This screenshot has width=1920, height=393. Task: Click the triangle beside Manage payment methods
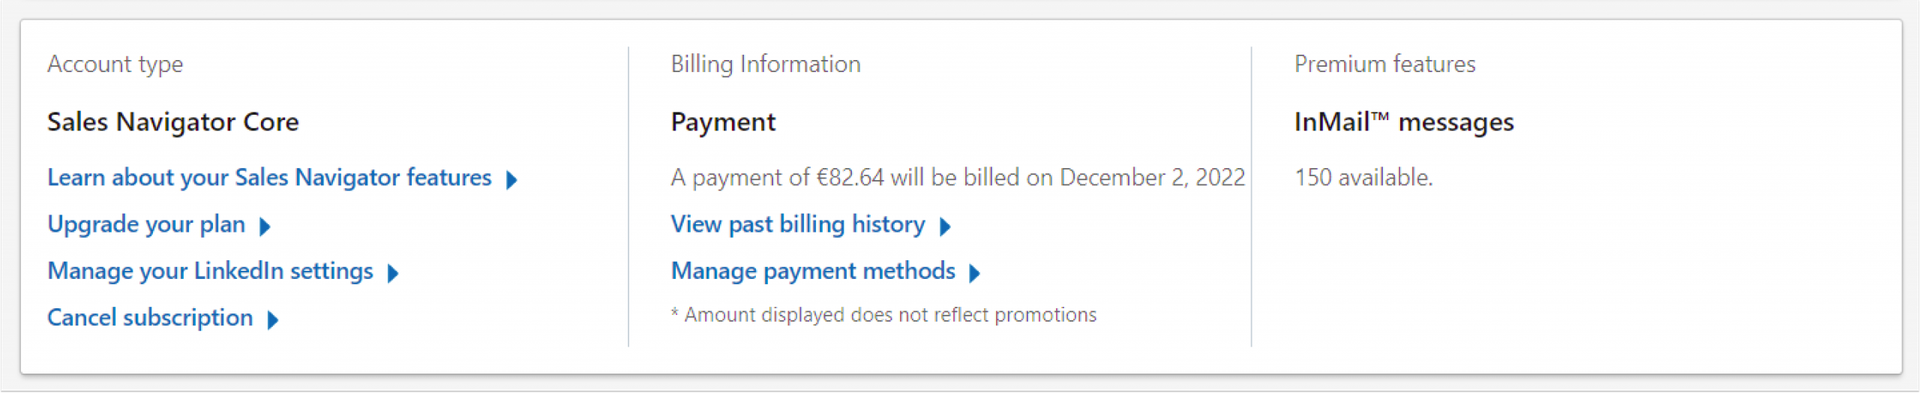coord(974,273)
